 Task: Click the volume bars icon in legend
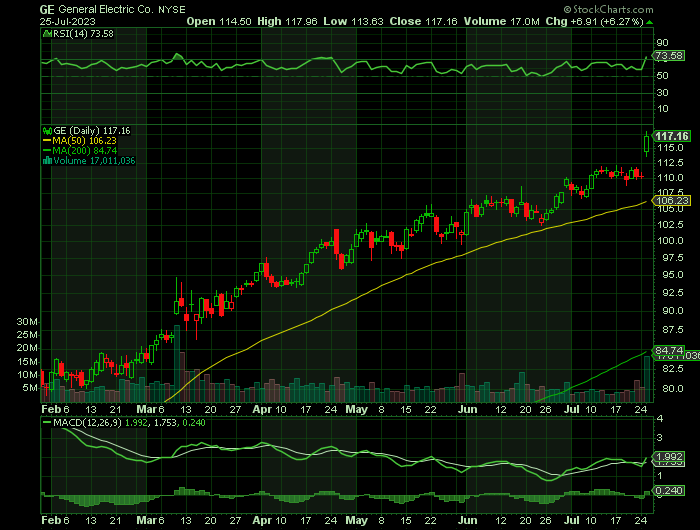tap(47, 161)
